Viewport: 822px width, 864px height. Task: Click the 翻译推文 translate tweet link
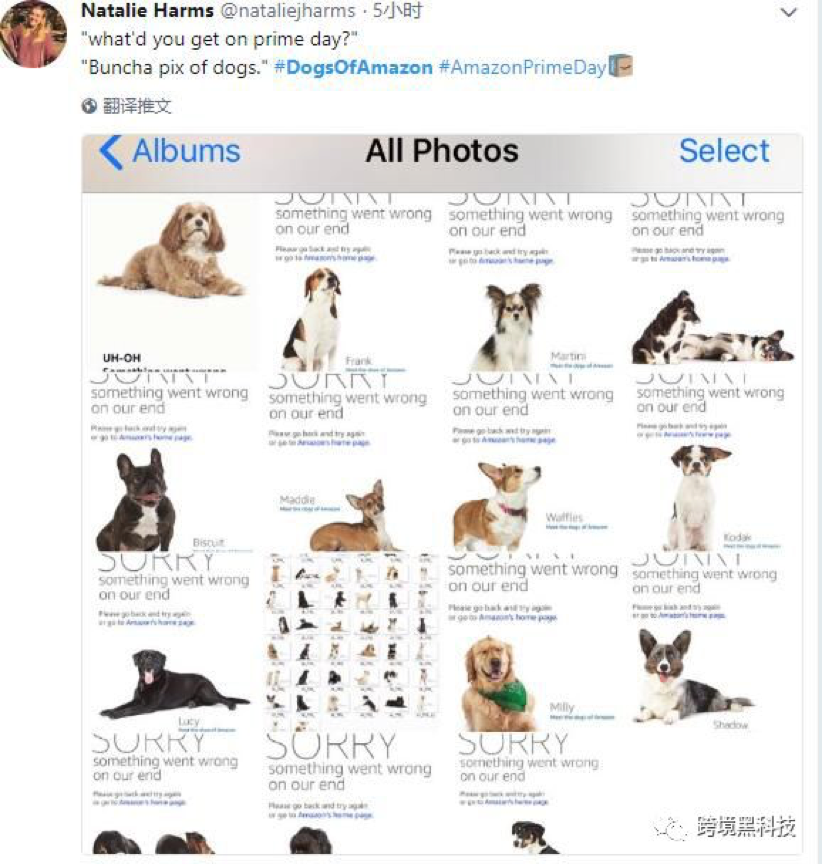pyautogui.click(x=137, y=106)
